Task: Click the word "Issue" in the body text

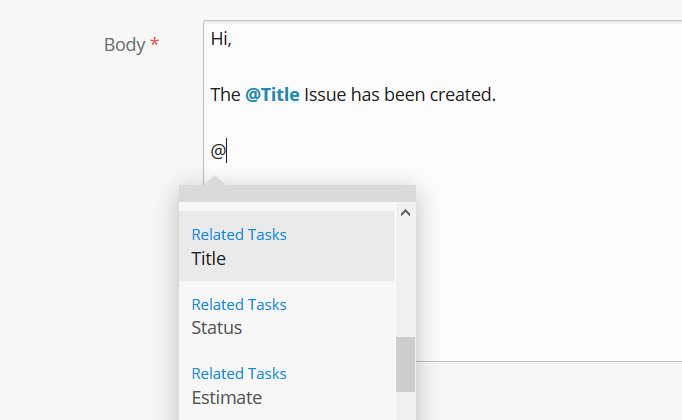Action: pyautogui.click(x=325, y=96)
